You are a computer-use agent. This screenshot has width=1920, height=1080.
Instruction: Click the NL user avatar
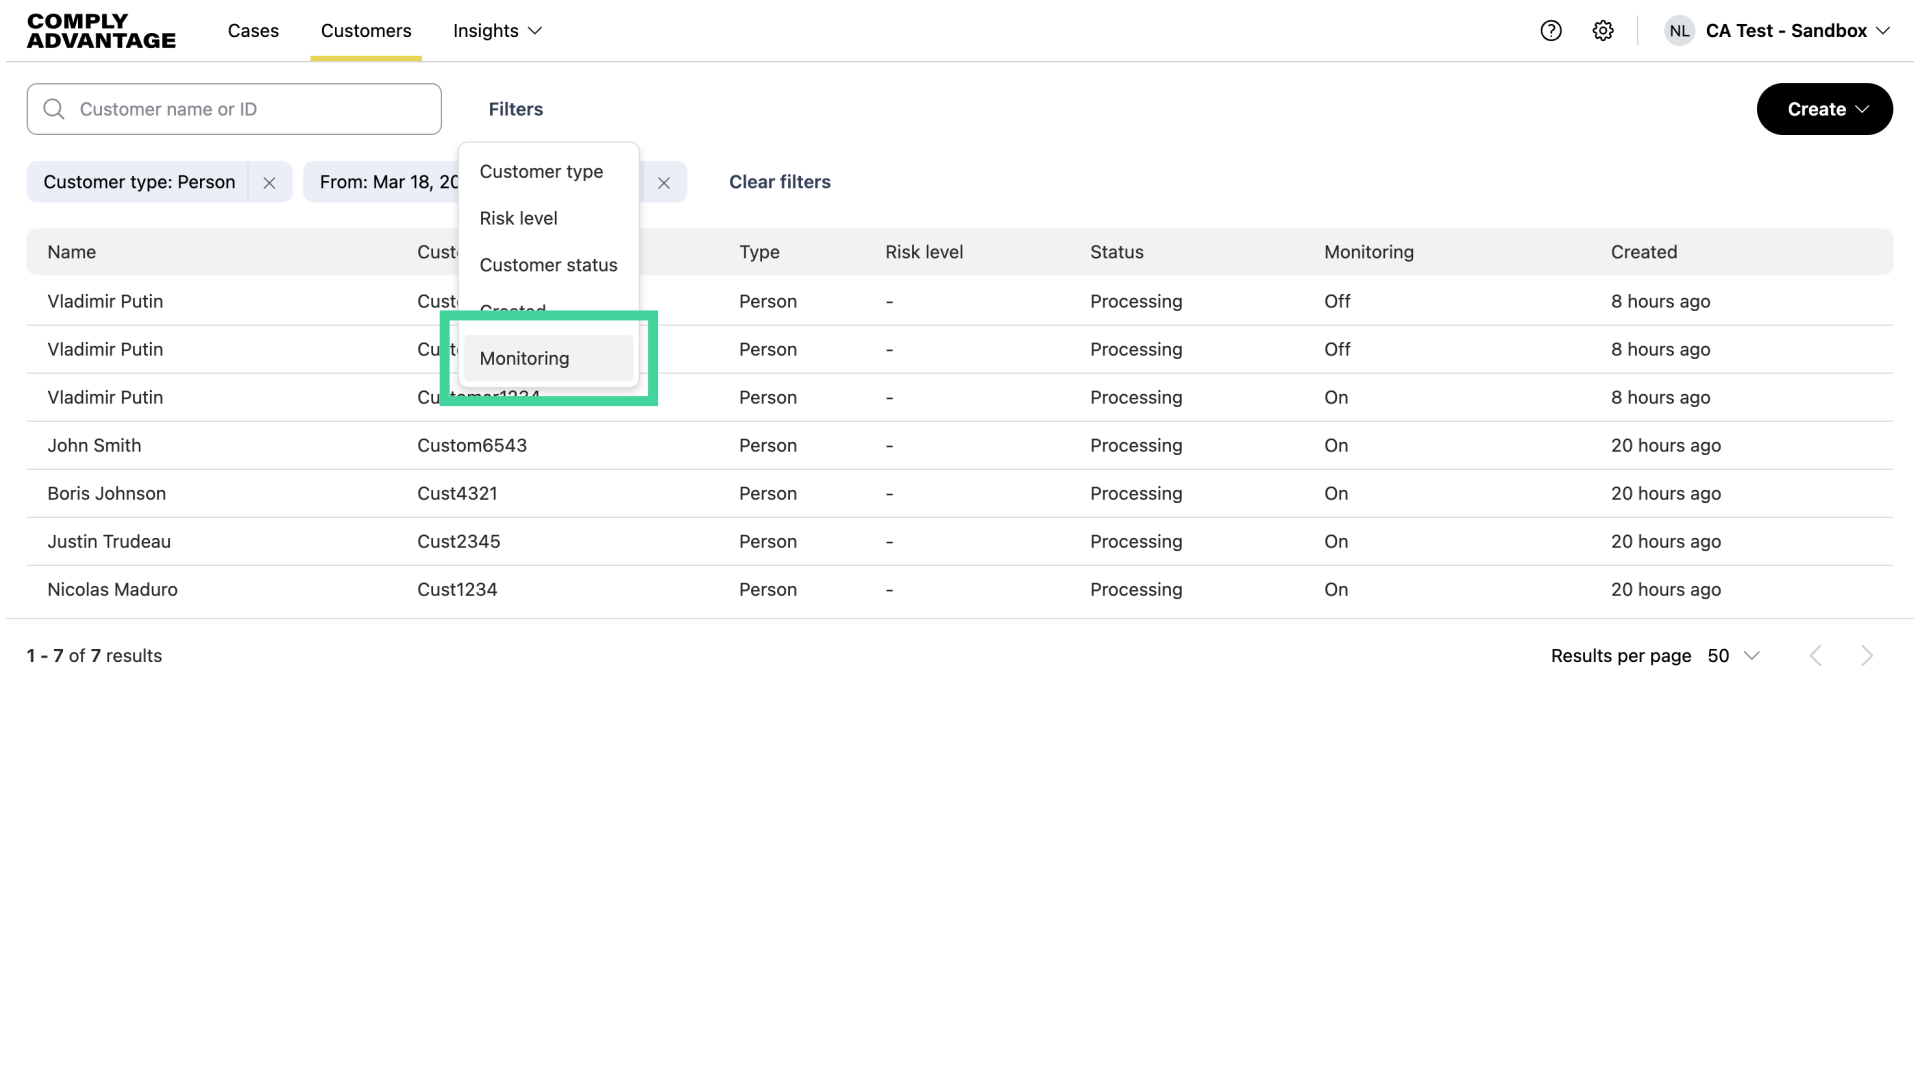(x=1679, y=31)
